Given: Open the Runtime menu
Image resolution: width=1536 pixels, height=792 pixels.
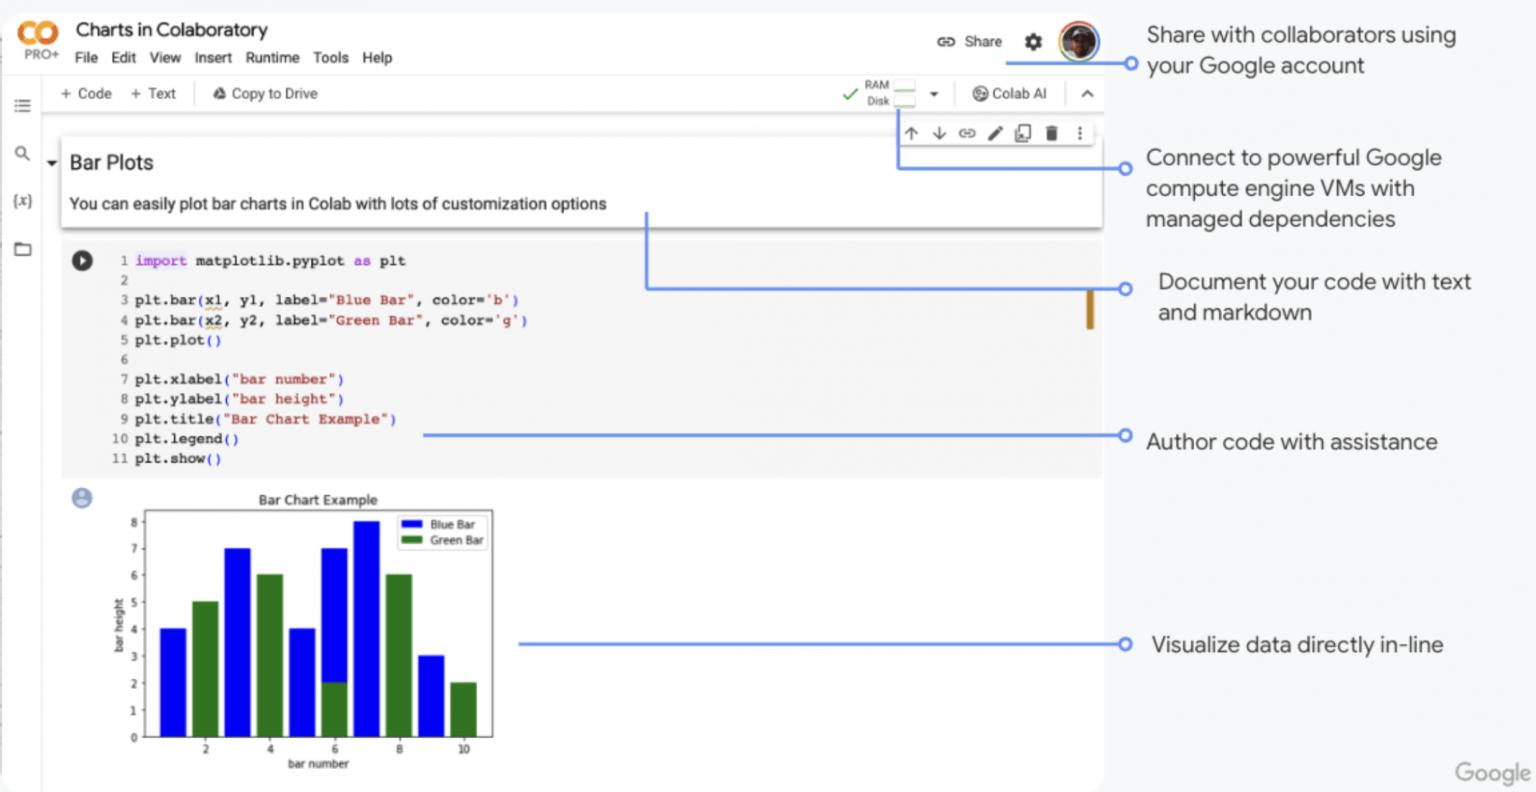Looking at the screenshot, I should point(272,58).
